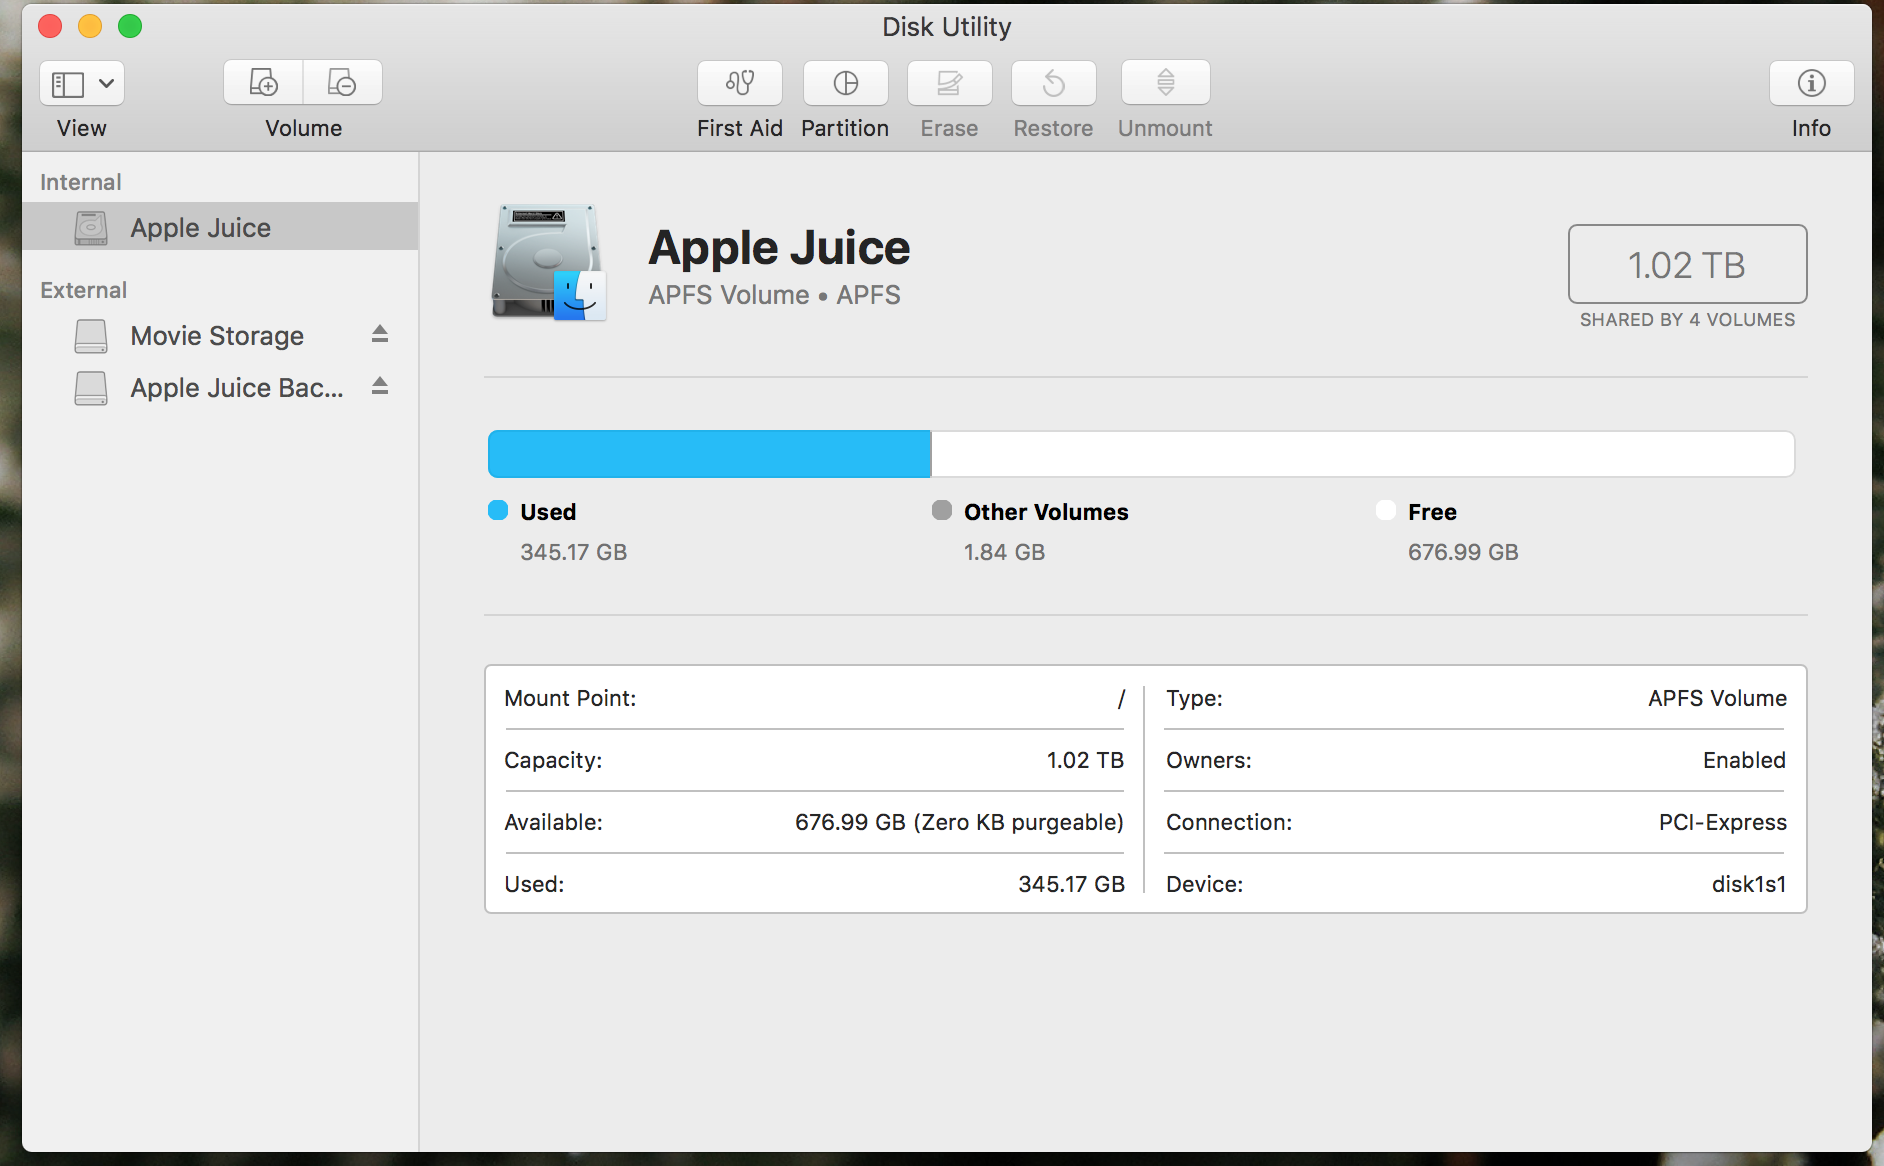Screen dimensions: 1884x1166
Task: Close the Disk Utility window
Action: [50, 26]
